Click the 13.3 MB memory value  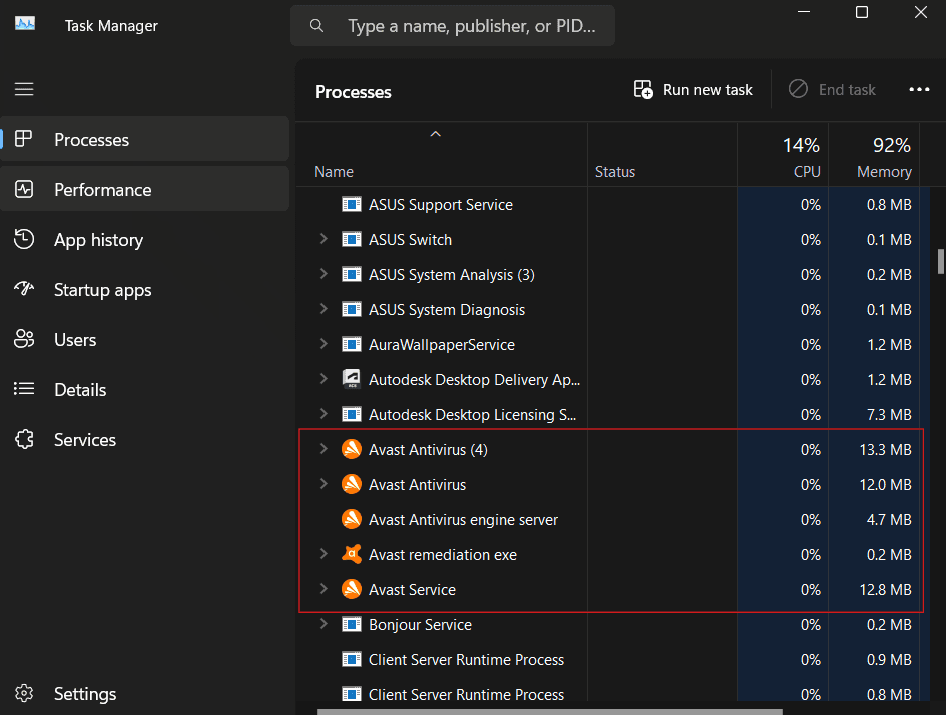point(885,450)
